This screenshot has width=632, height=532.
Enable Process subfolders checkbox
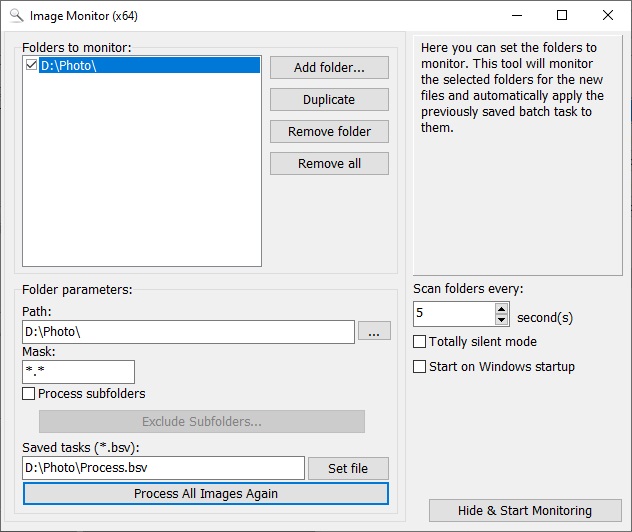pyautogui.click(x=29, y=394)
